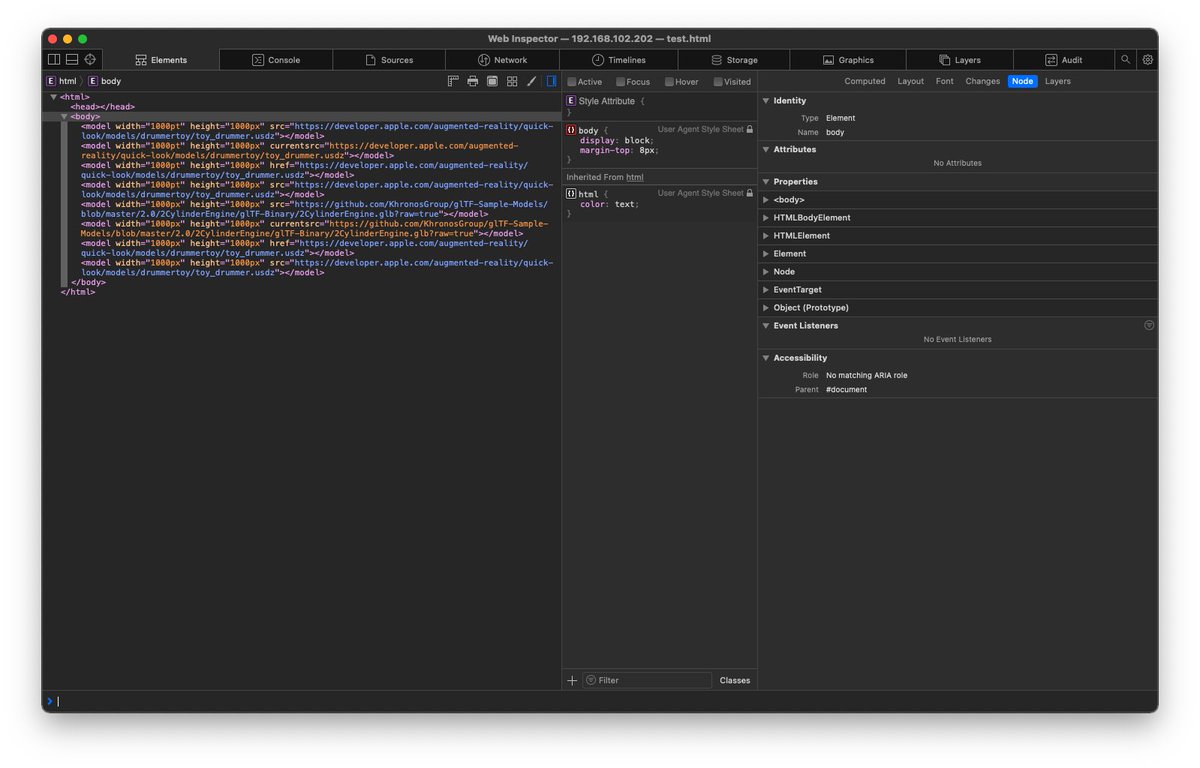Open the Layers tab in the main tab bar

(x=960, y=60)
